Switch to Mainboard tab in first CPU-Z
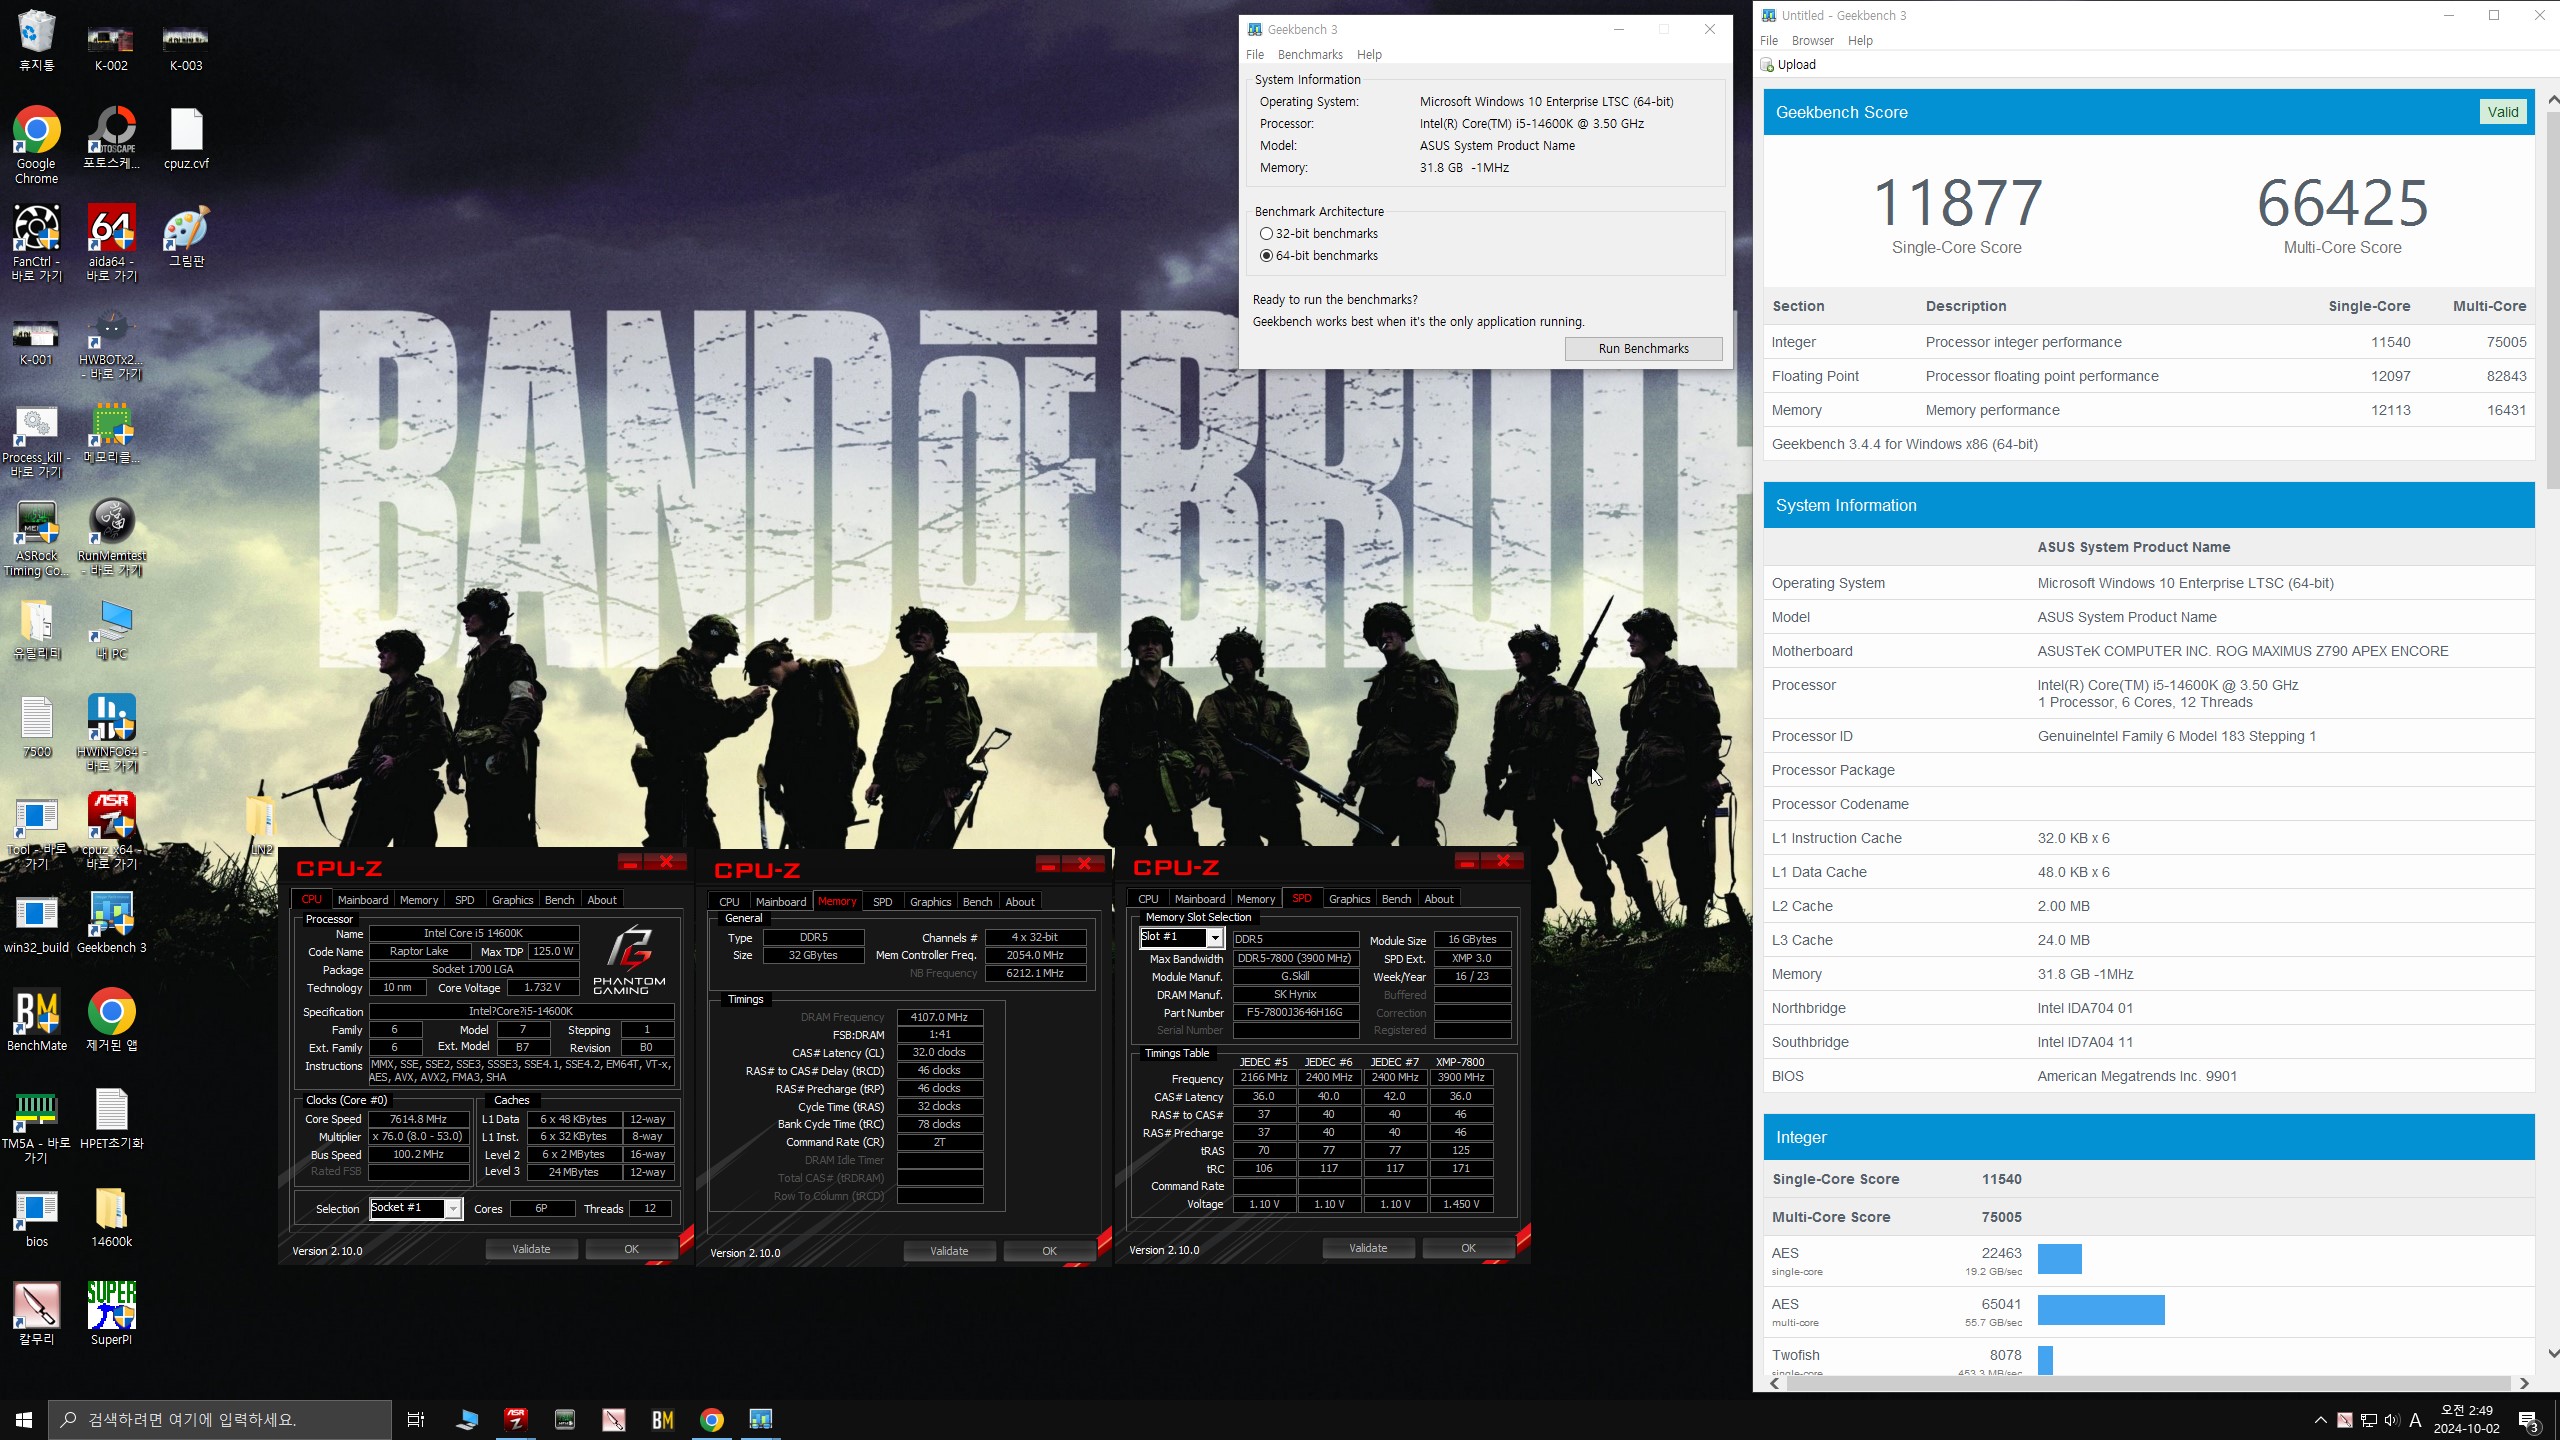 (x=363, y=900)
